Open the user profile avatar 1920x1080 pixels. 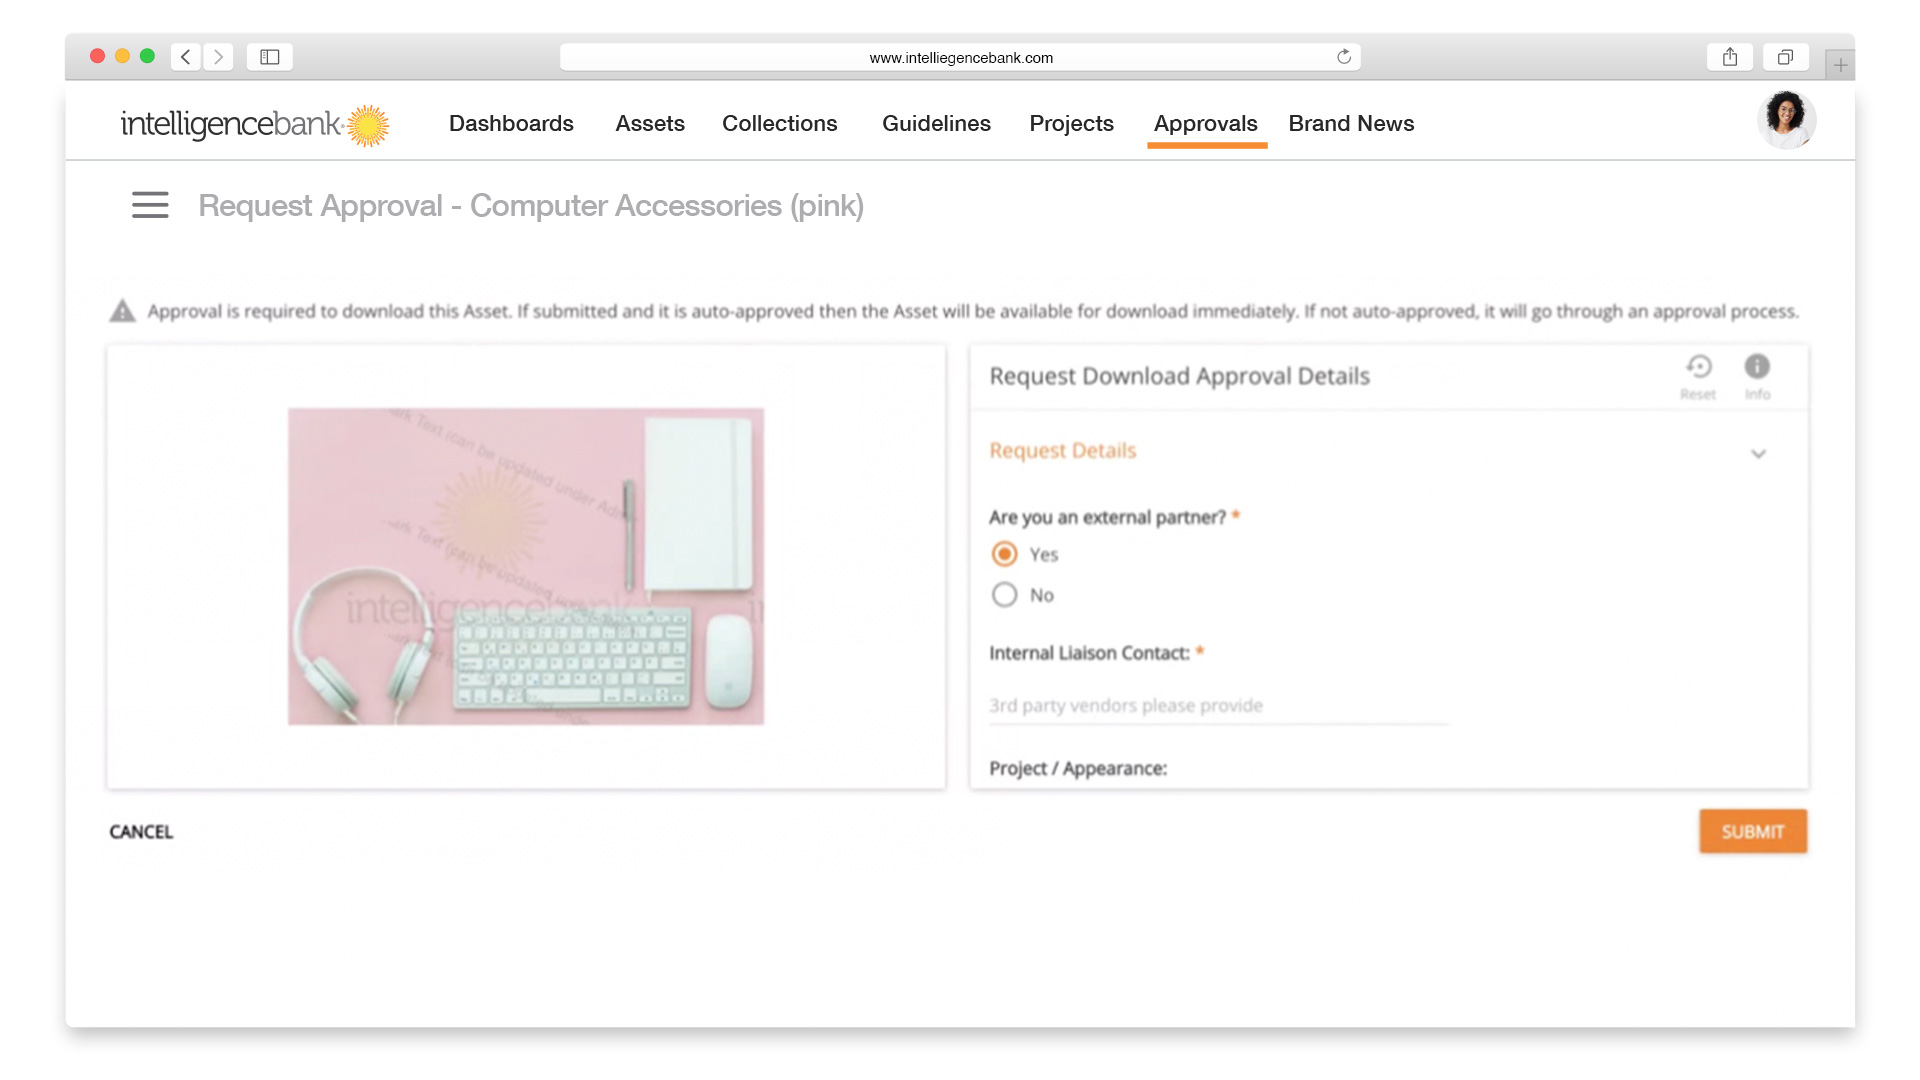1786,120
